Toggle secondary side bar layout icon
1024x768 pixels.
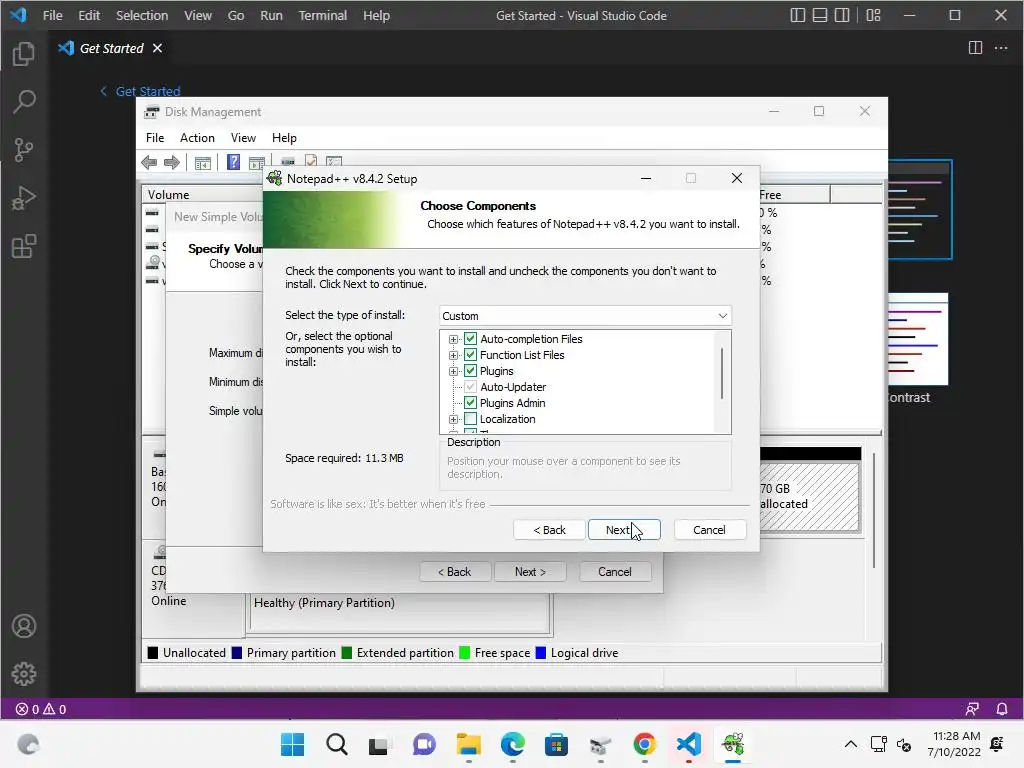click(x=842, y=15)
